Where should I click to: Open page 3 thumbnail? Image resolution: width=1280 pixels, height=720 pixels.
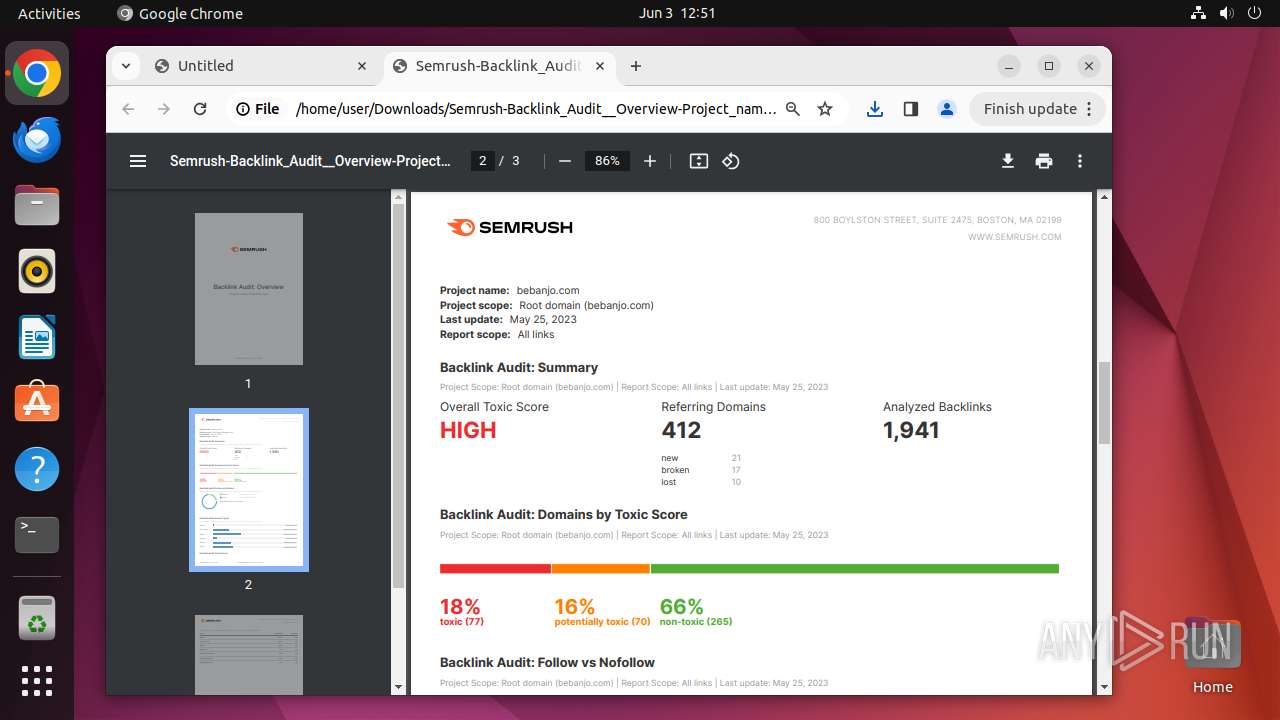249,655
